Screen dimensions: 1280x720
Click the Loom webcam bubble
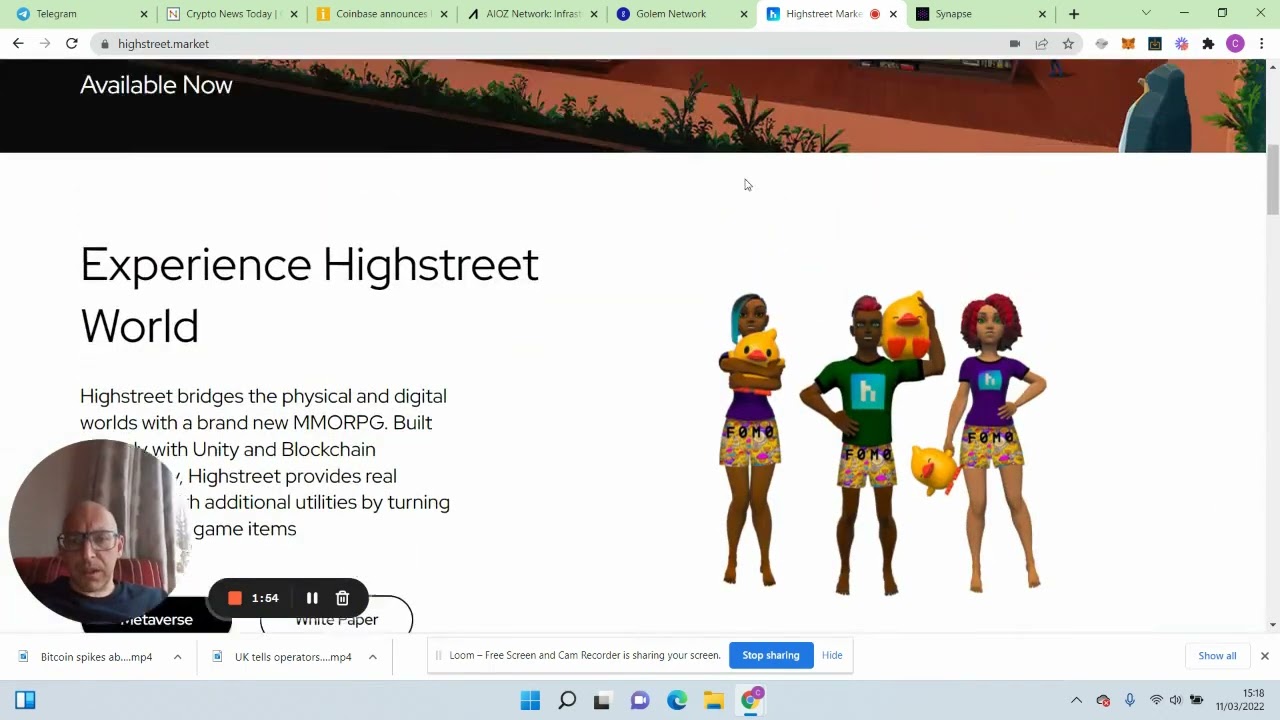[99, 531]
